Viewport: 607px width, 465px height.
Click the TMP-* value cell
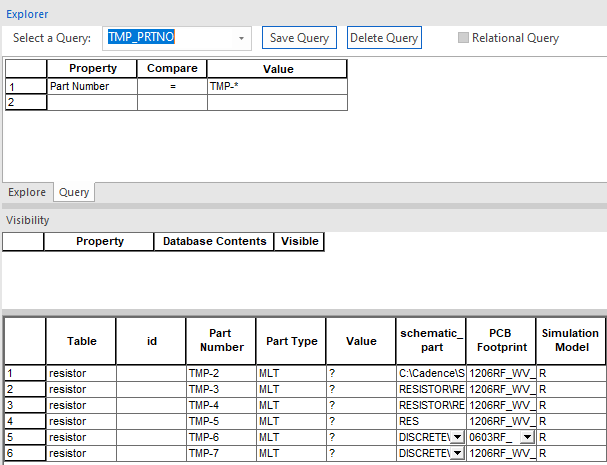click(x=277, y=86)
